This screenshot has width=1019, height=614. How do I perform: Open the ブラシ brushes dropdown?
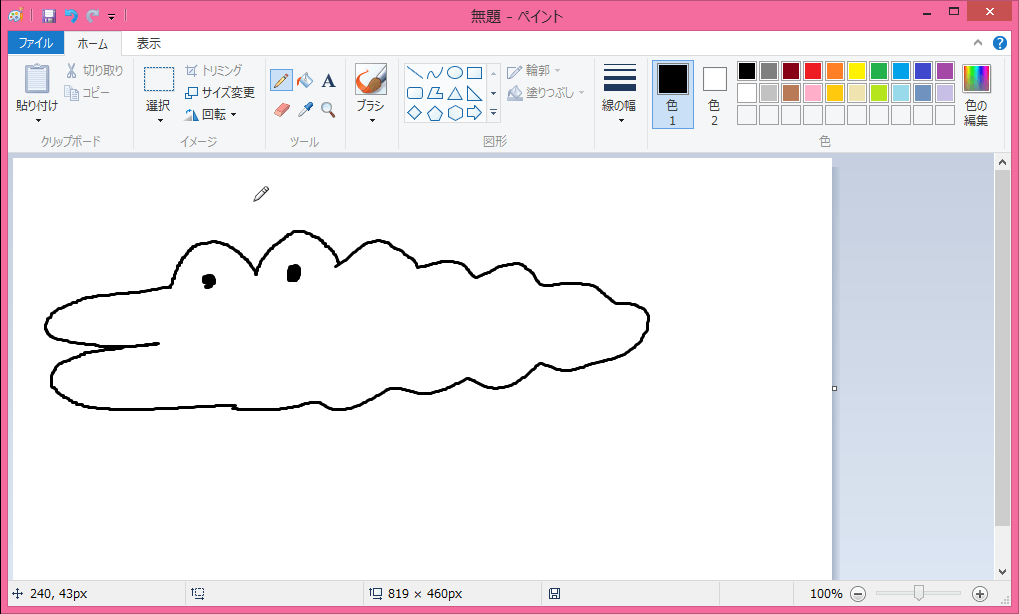pyautogui.click(x=371, y=95)
